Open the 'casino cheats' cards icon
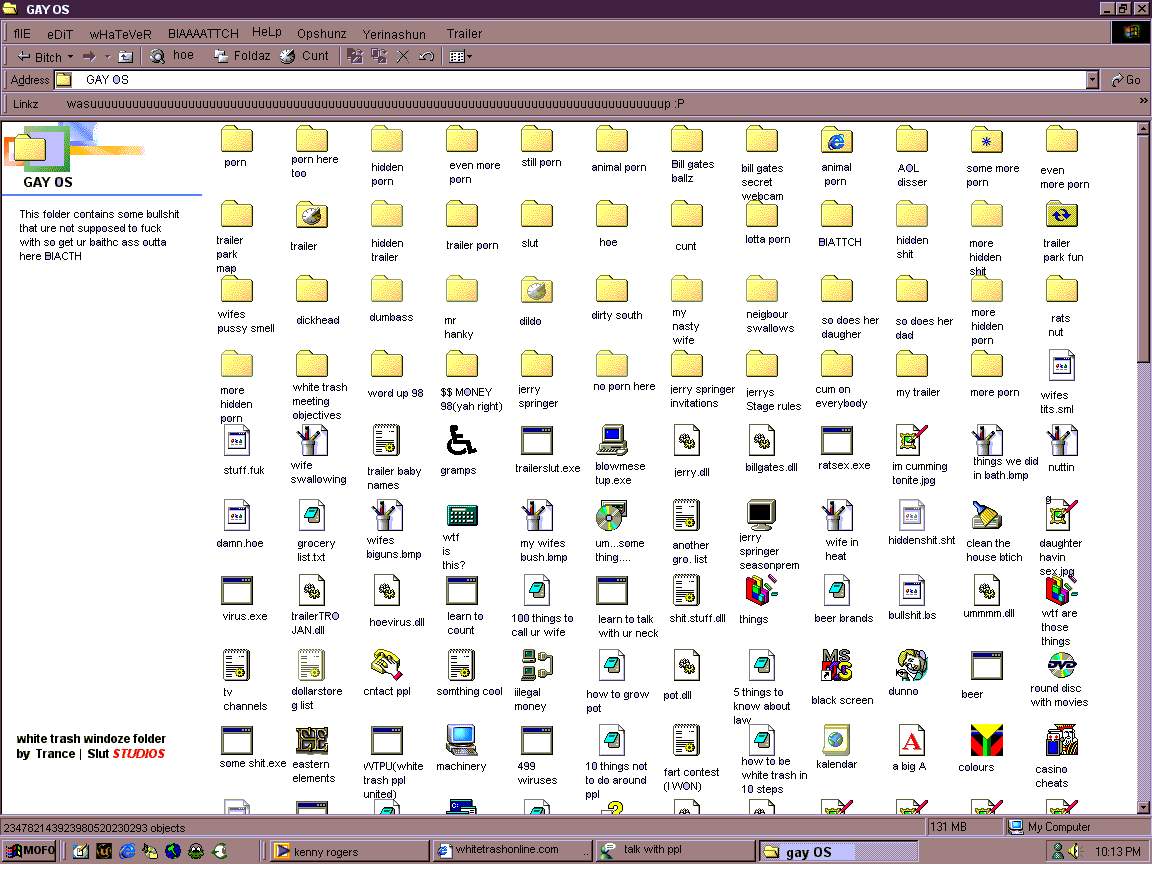Screen dimensions: 1152x875 pos(1061,741)
